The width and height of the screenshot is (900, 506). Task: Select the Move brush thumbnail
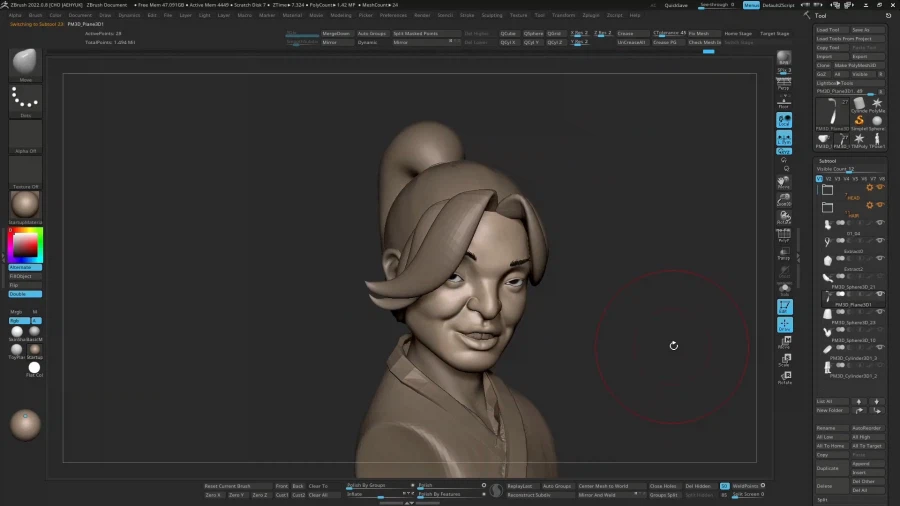click(25, 64)
